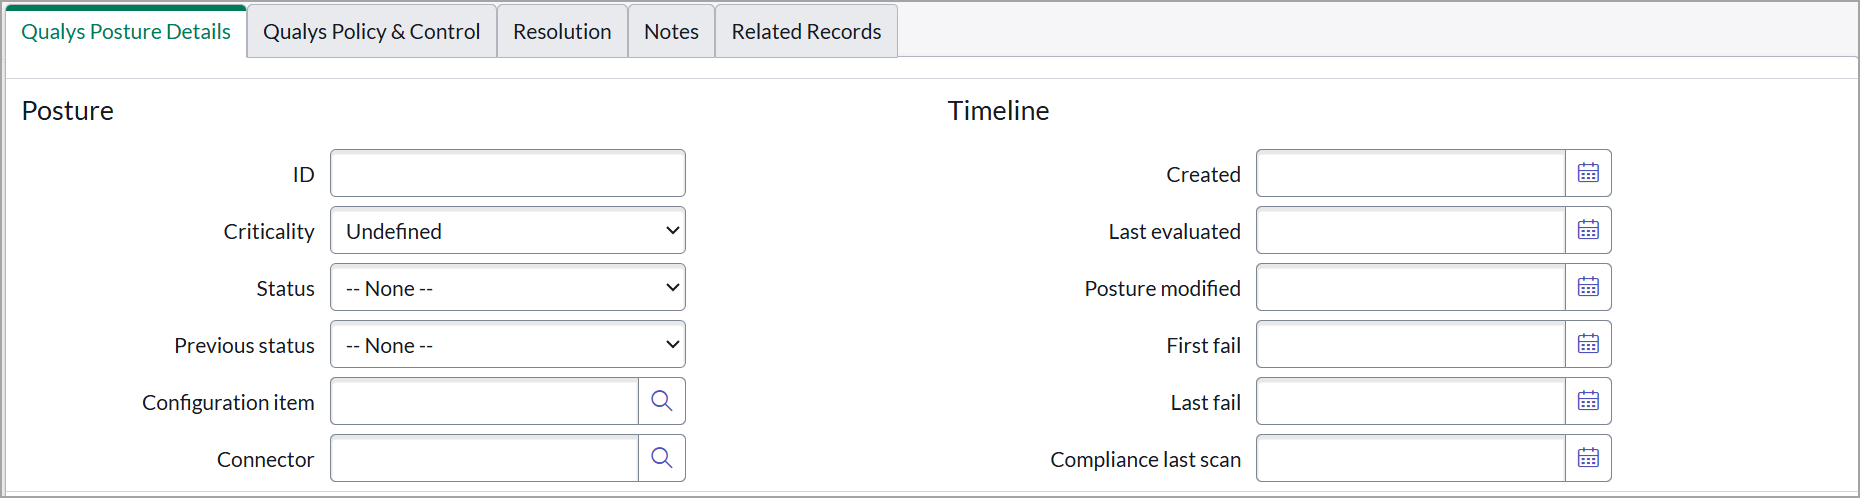Click the Created date input box
The image size is (1860, 498).
click(x=1410, y=174)
